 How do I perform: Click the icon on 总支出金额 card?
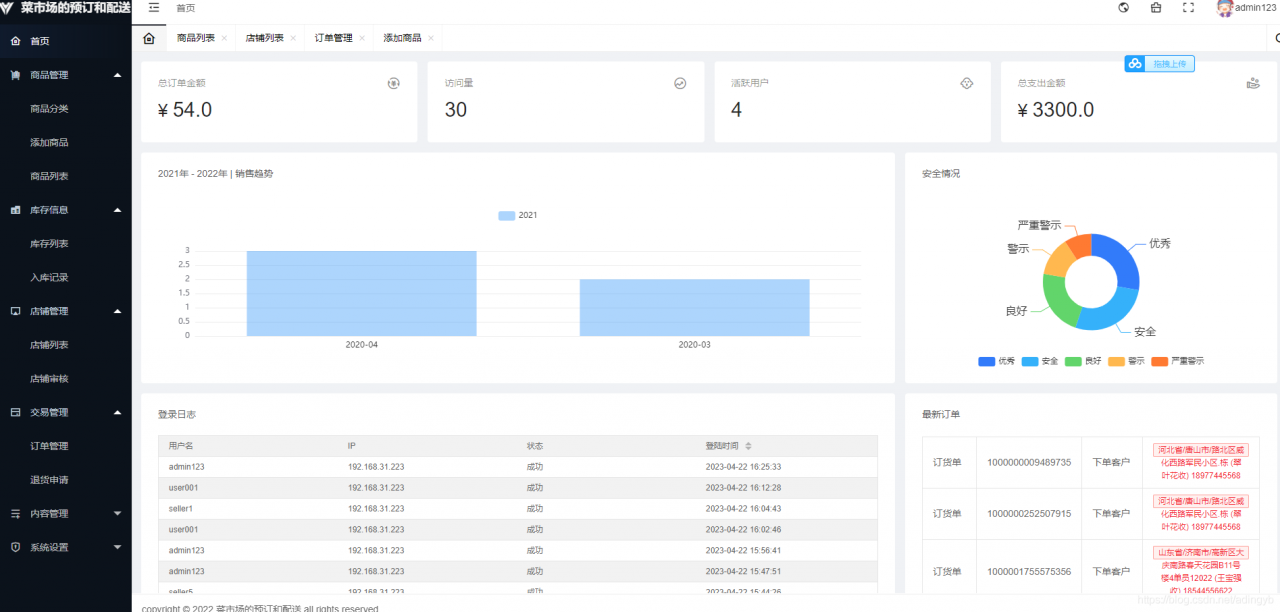(1253, 83)
